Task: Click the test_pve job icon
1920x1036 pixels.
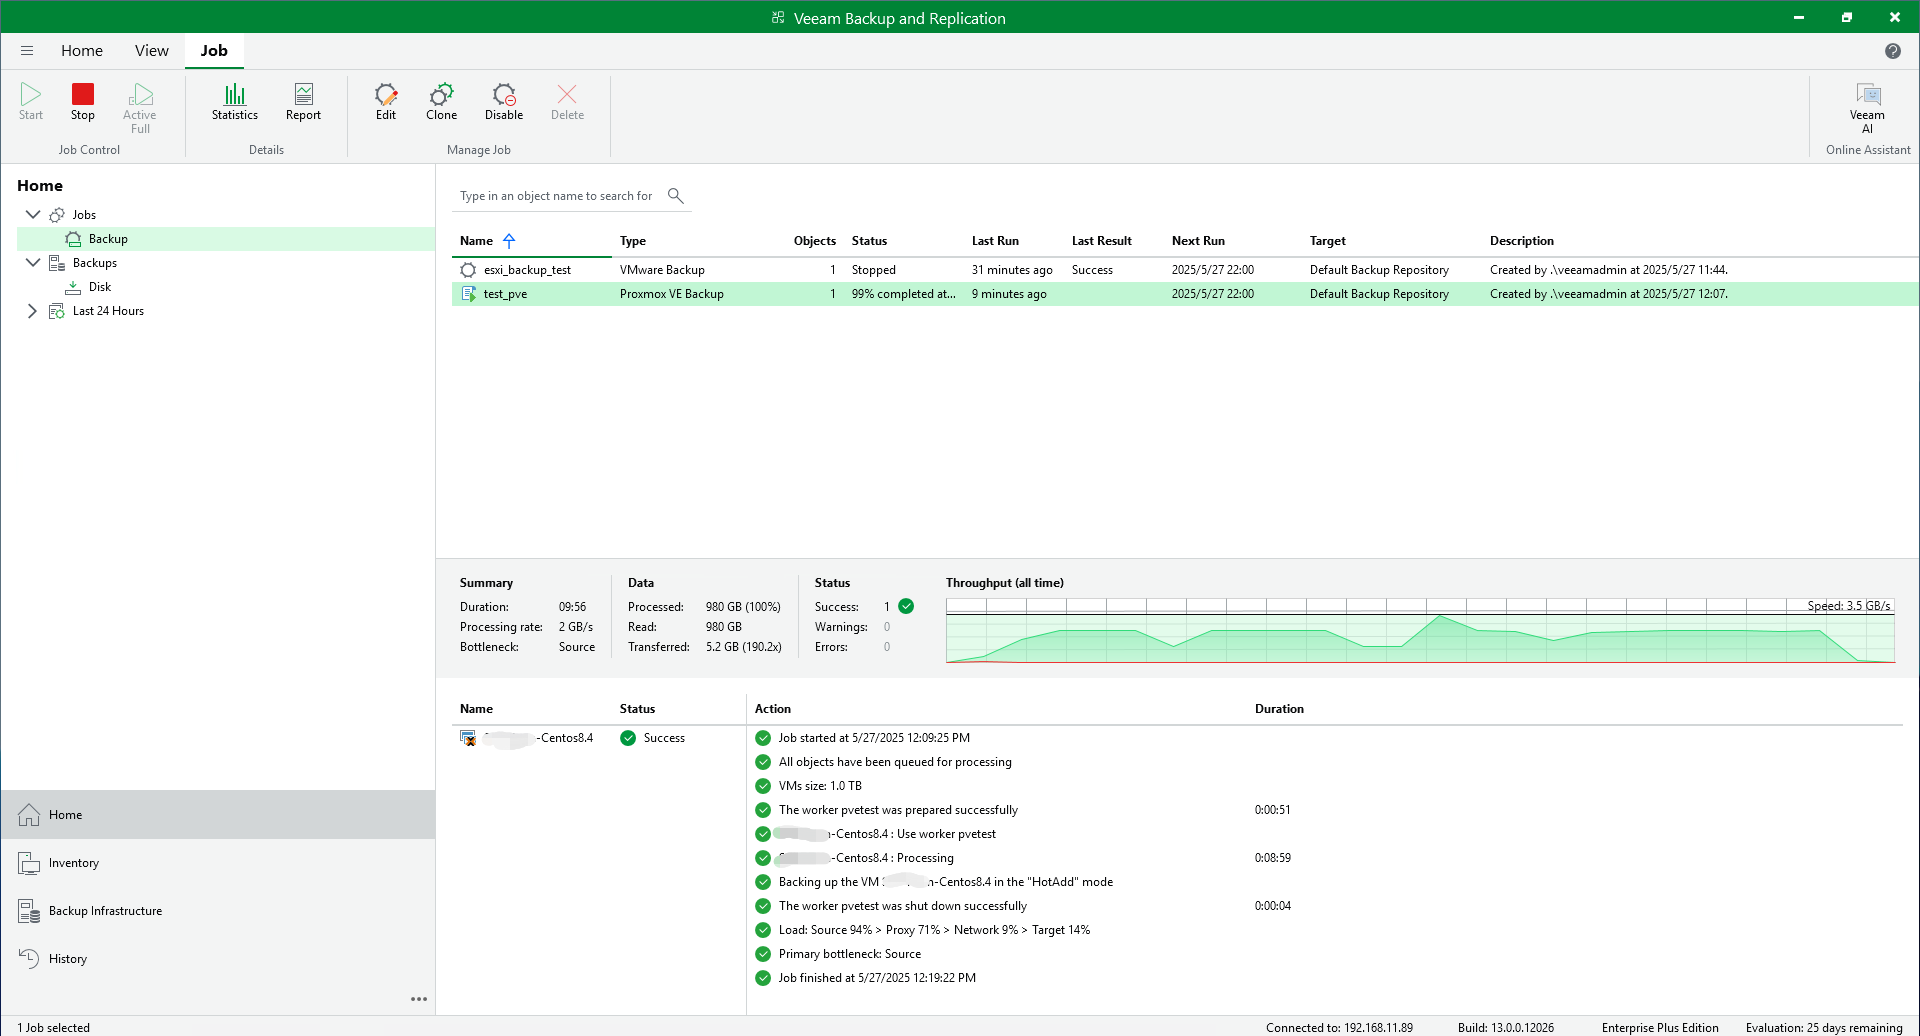Action: click(x=468, y=294)
